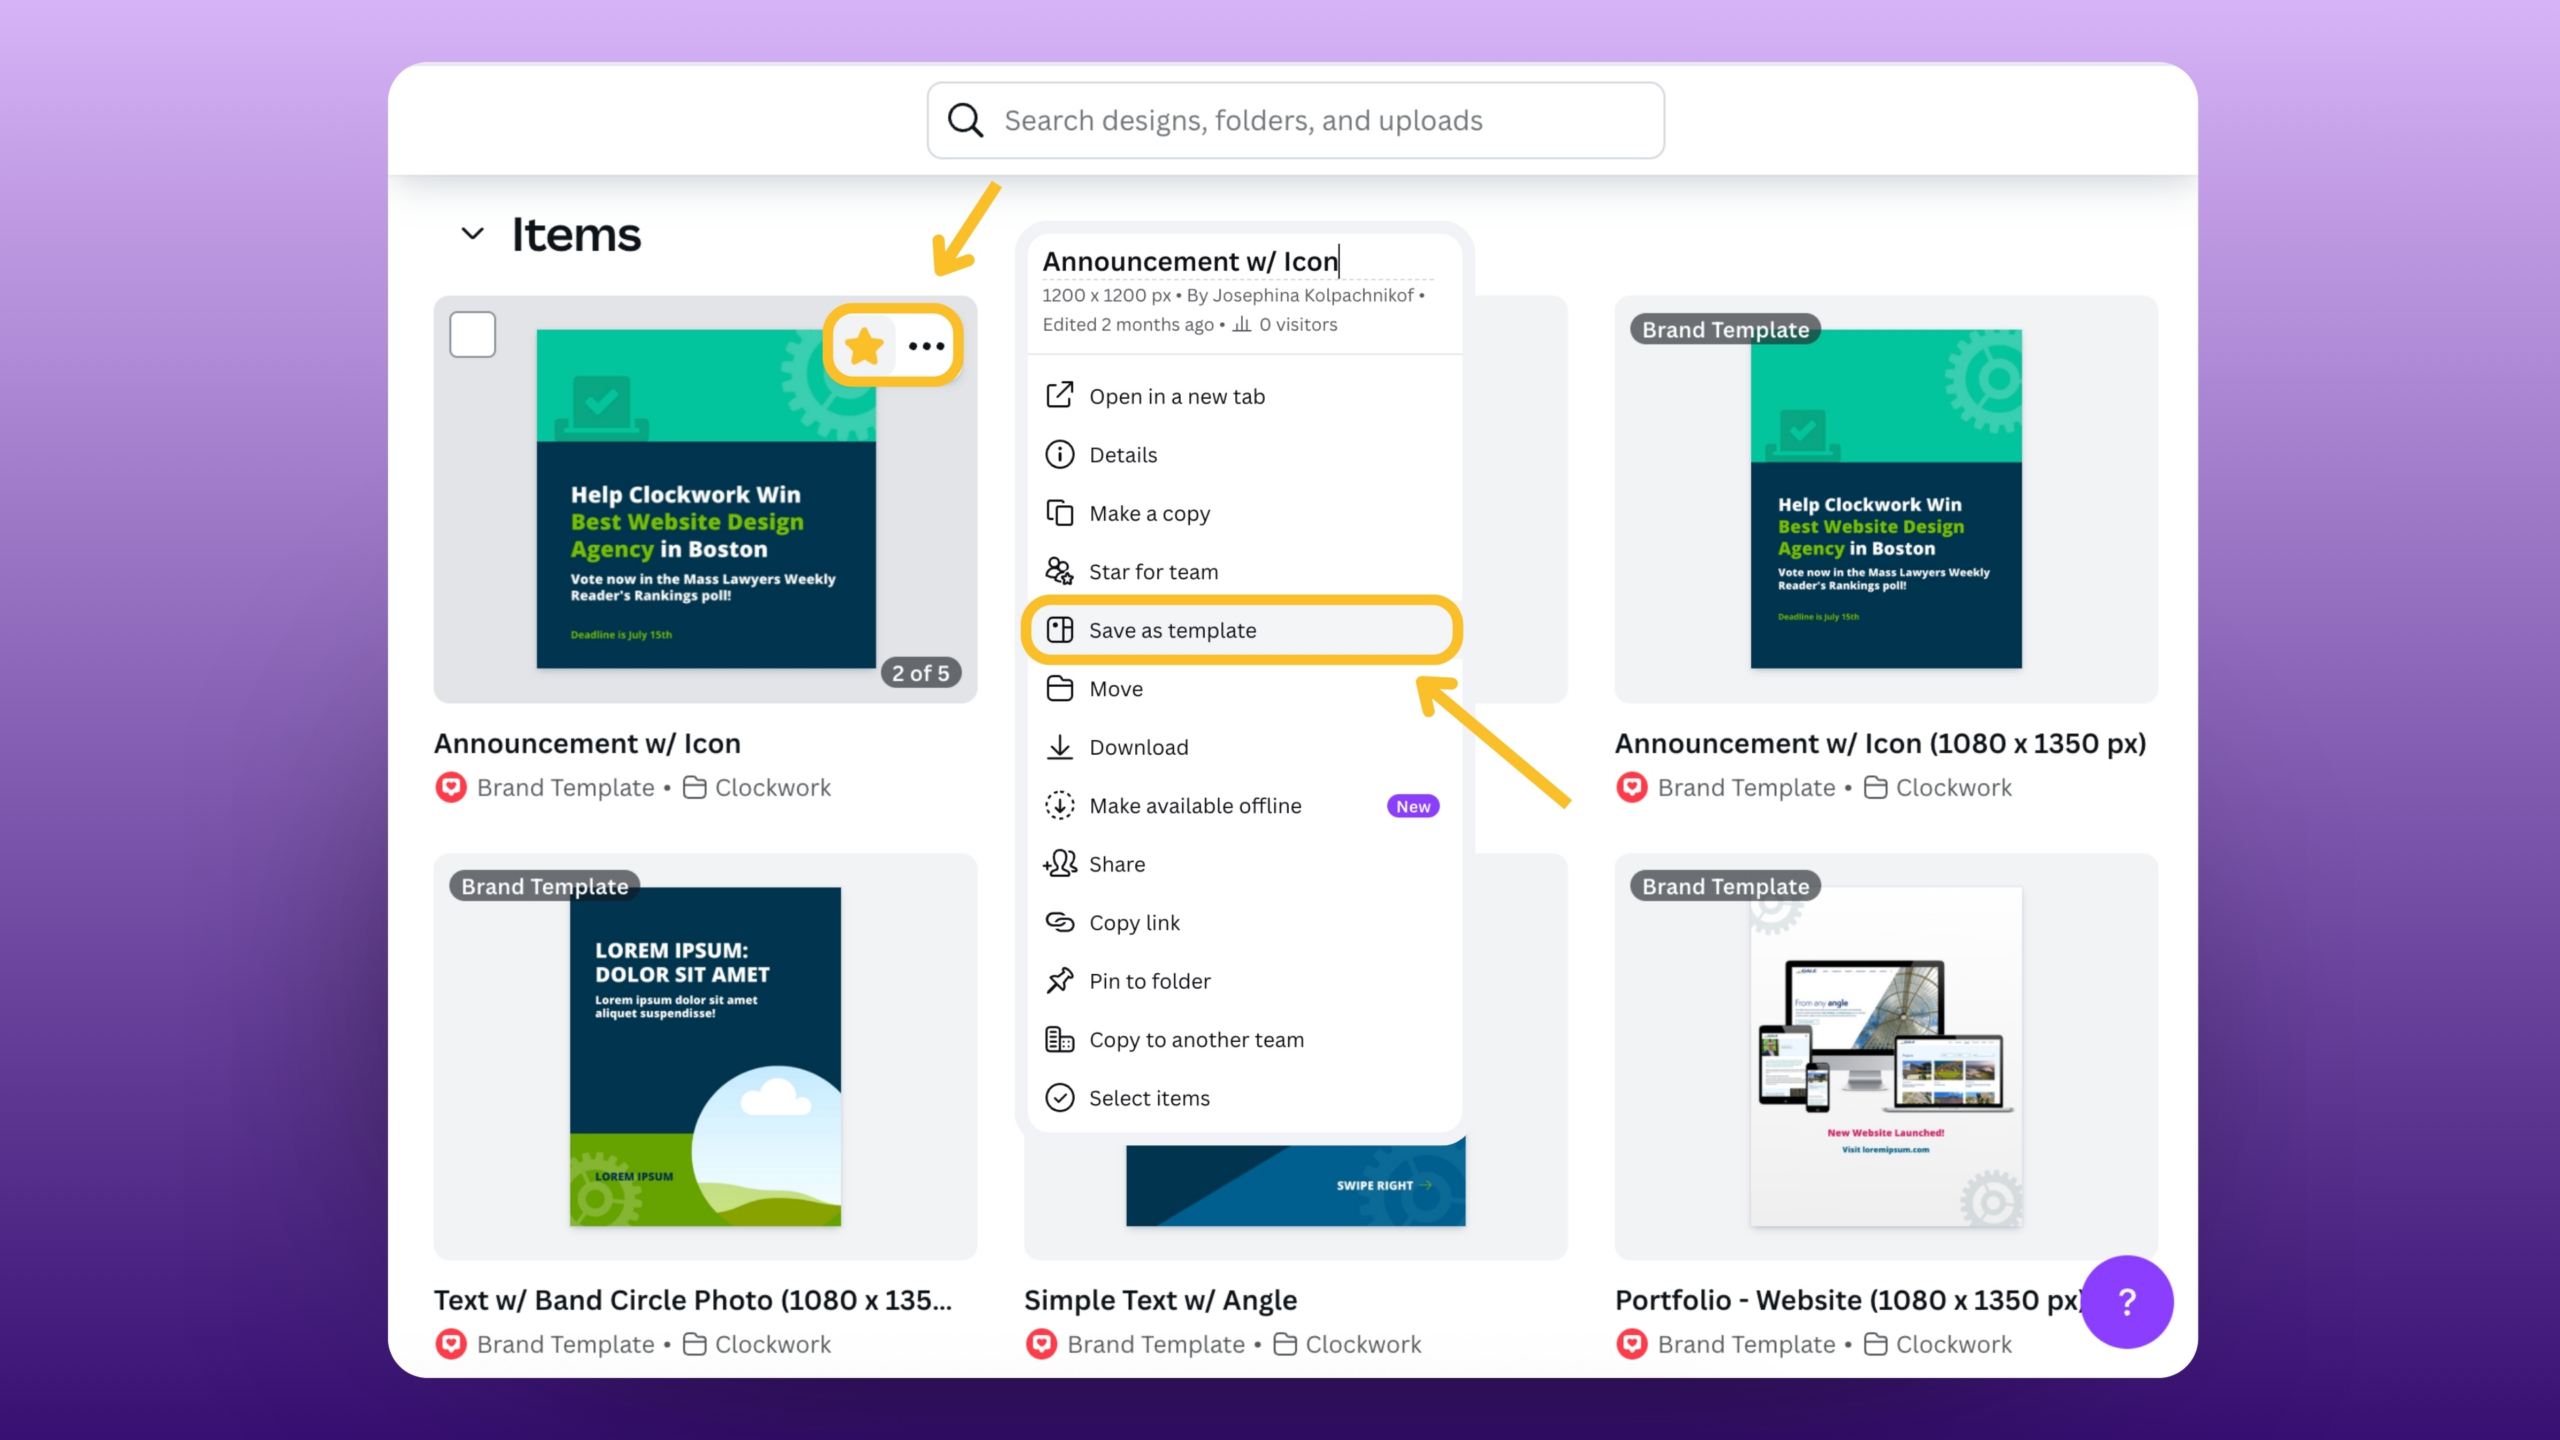Image resolution: width=2560 pixels, height=1440 pixels.
Task: Choose Share from the menu
Action: click(x=1244, y=864)
